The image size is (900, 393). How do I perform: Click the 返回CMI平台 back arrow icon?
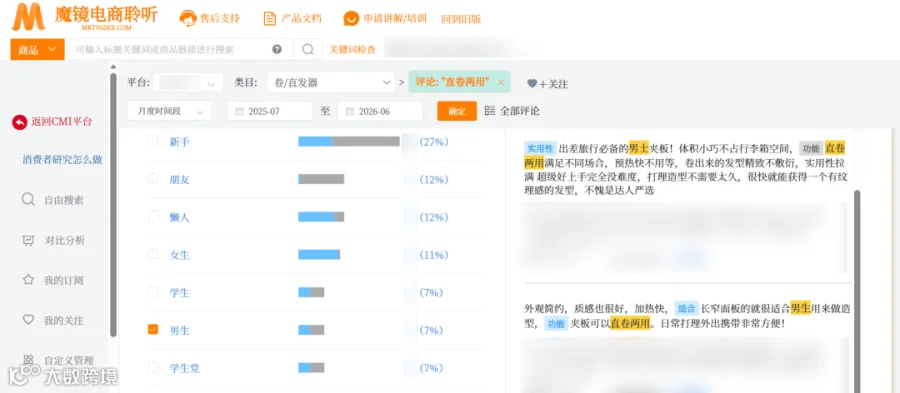point(20,122)
